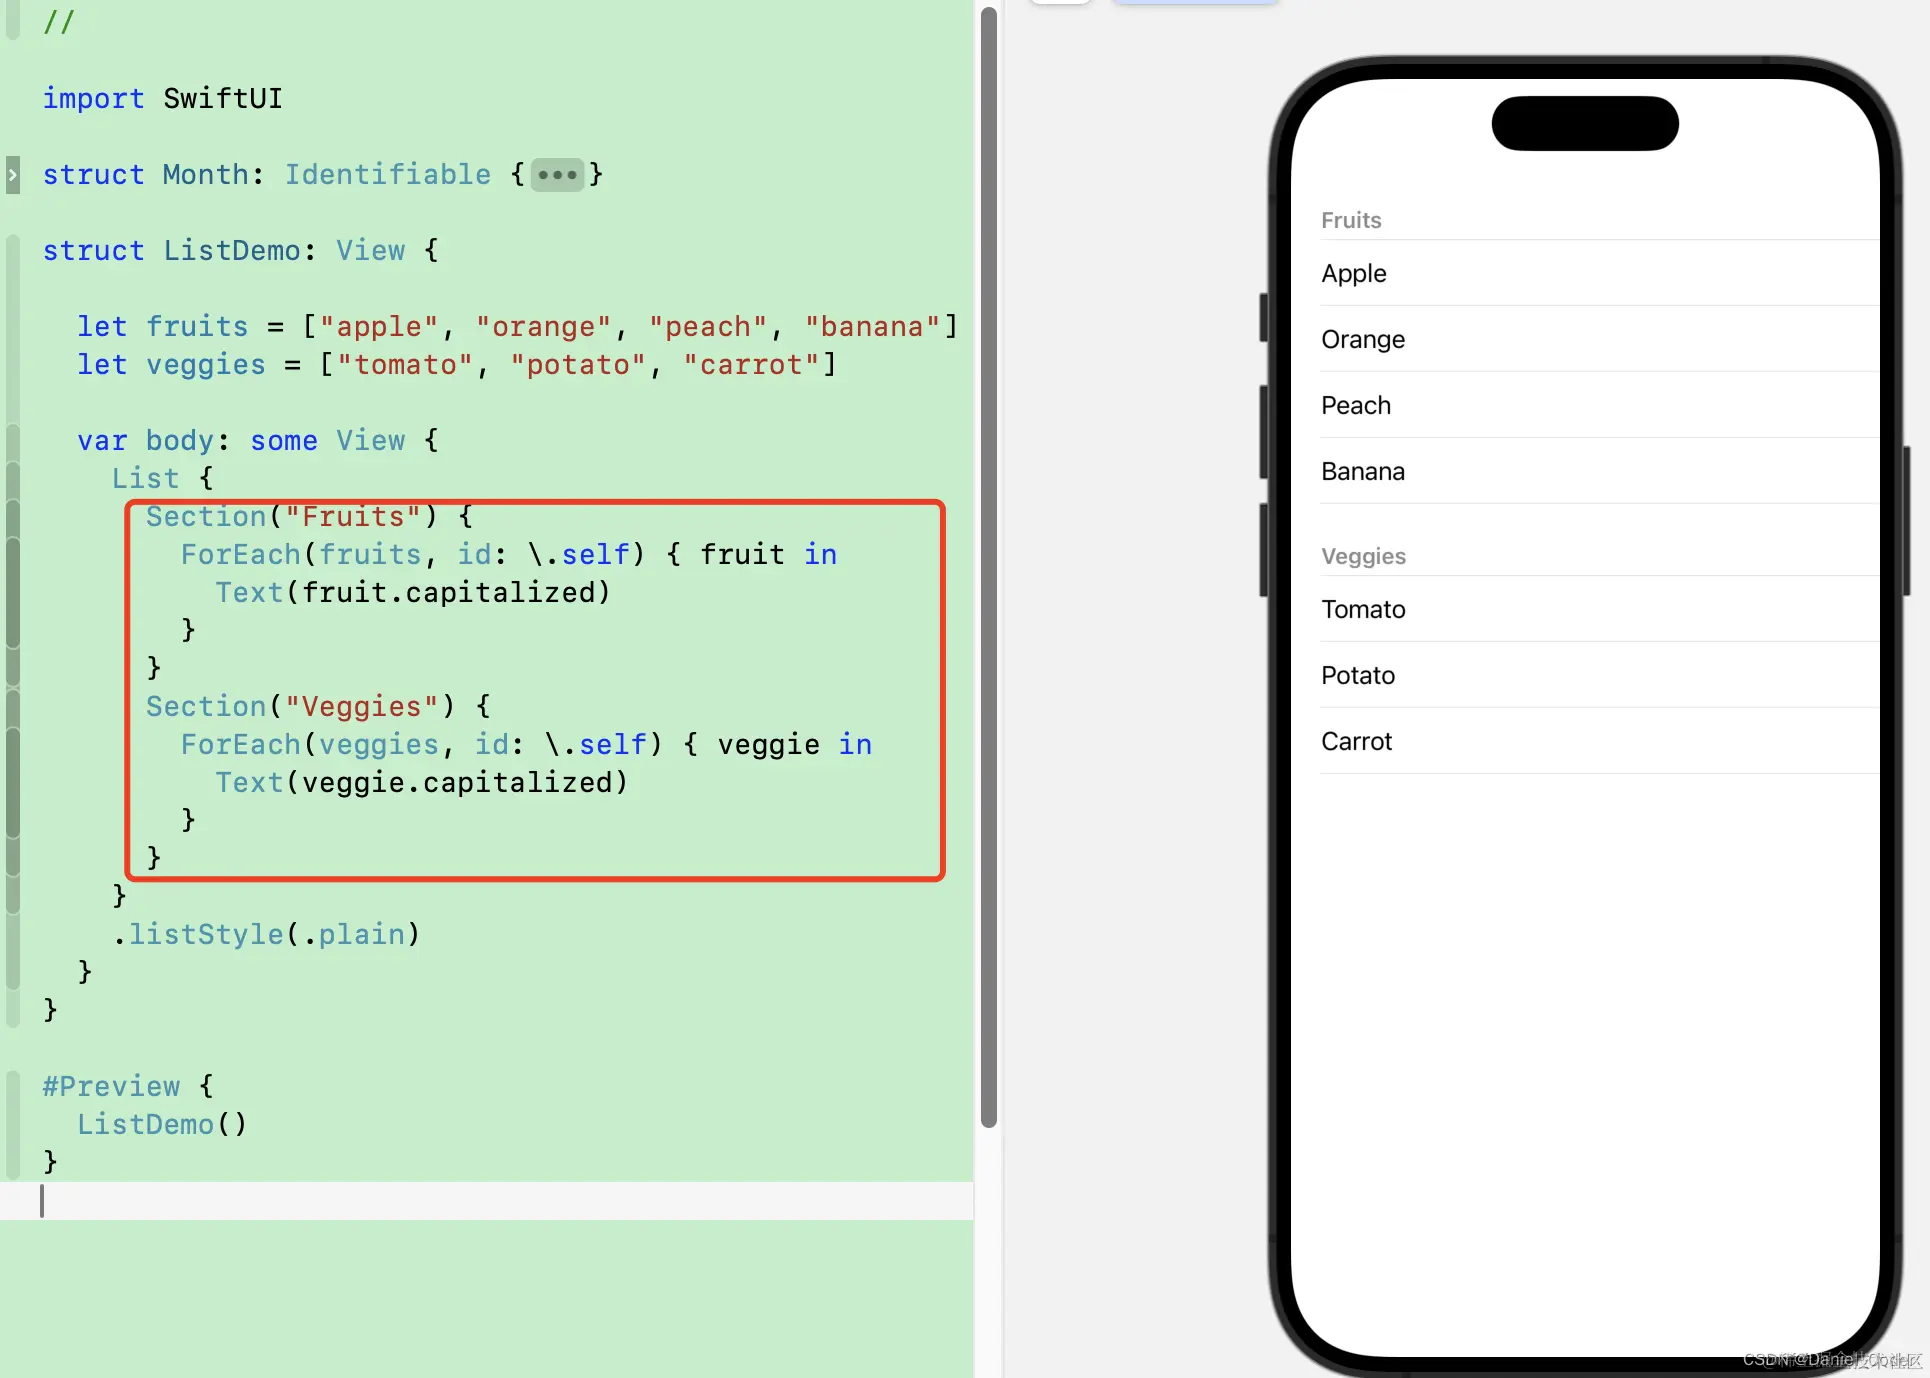Click the Dynamic Island on the preview device
The image size is (1930, 1378).
[x=1585, y=124]
